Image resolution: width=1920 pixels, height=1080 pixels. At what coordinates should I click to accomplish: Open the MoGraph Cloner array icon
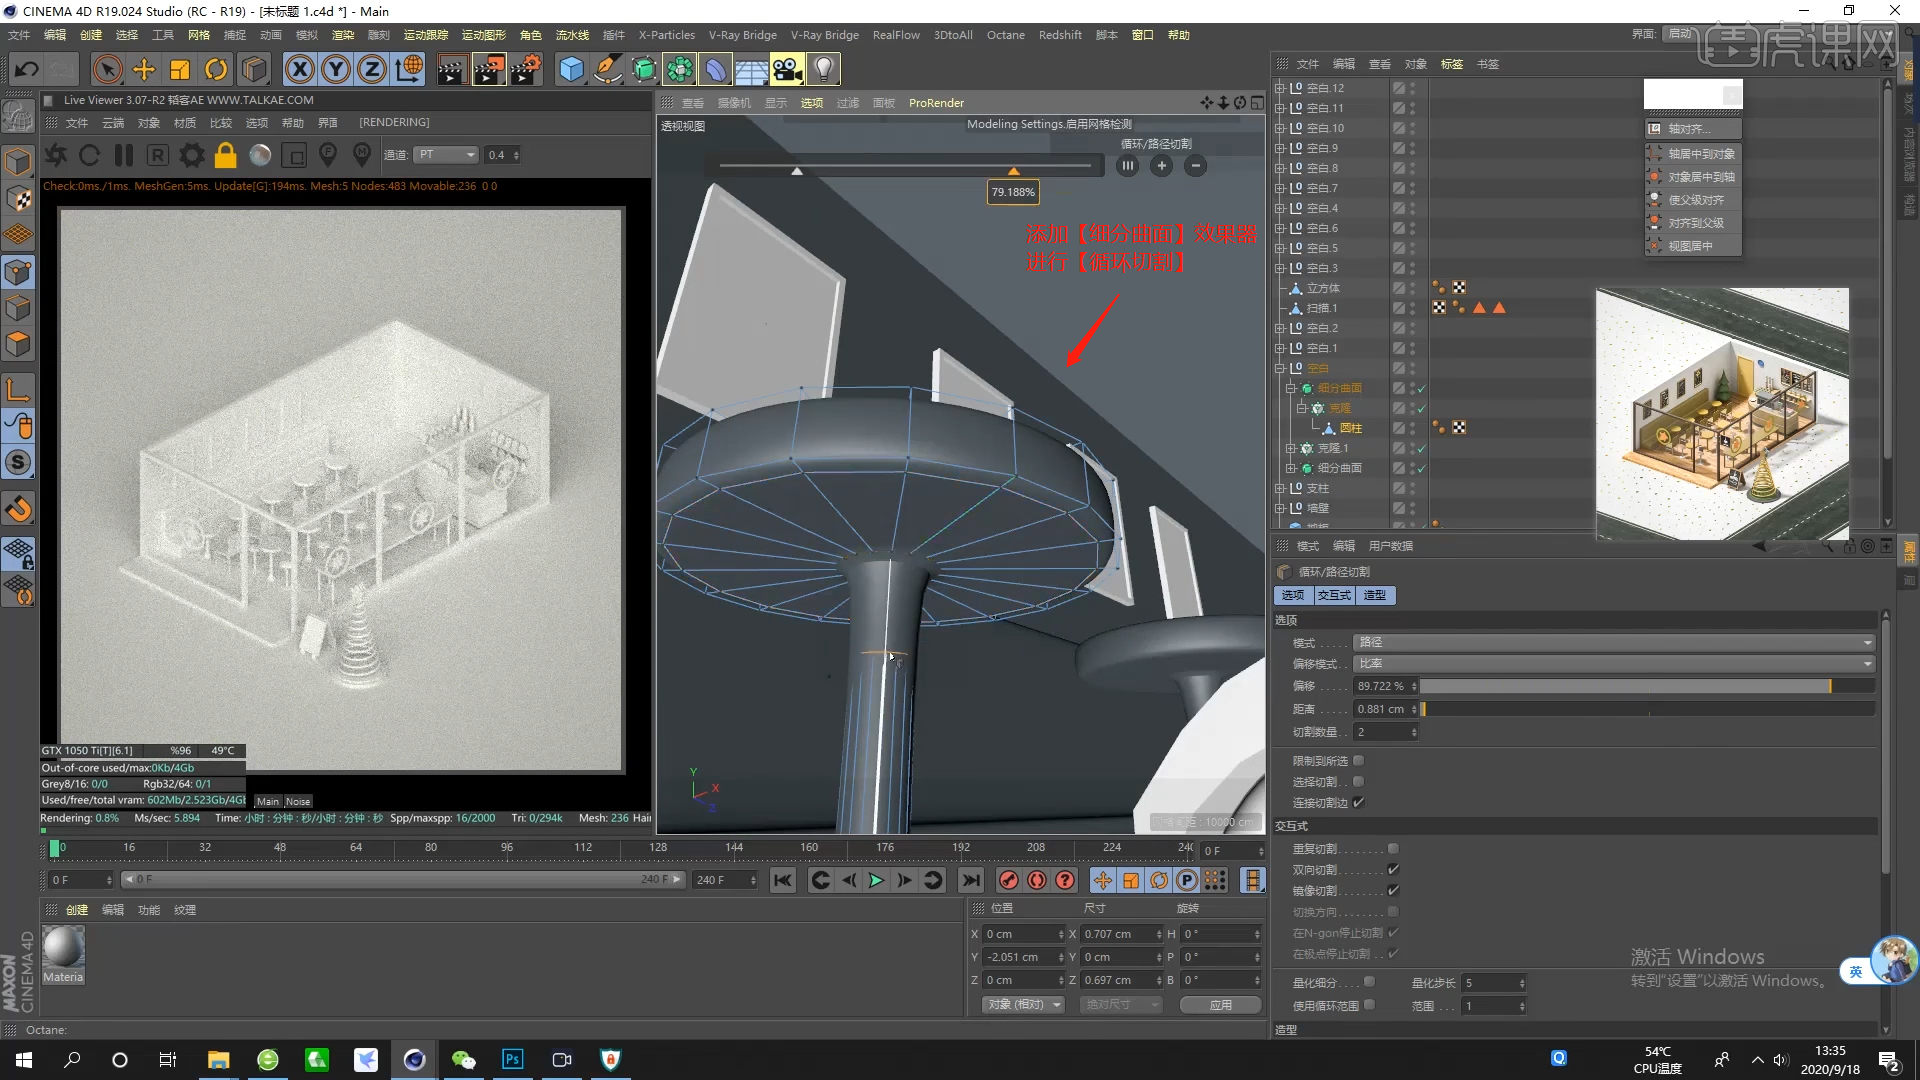680,69
